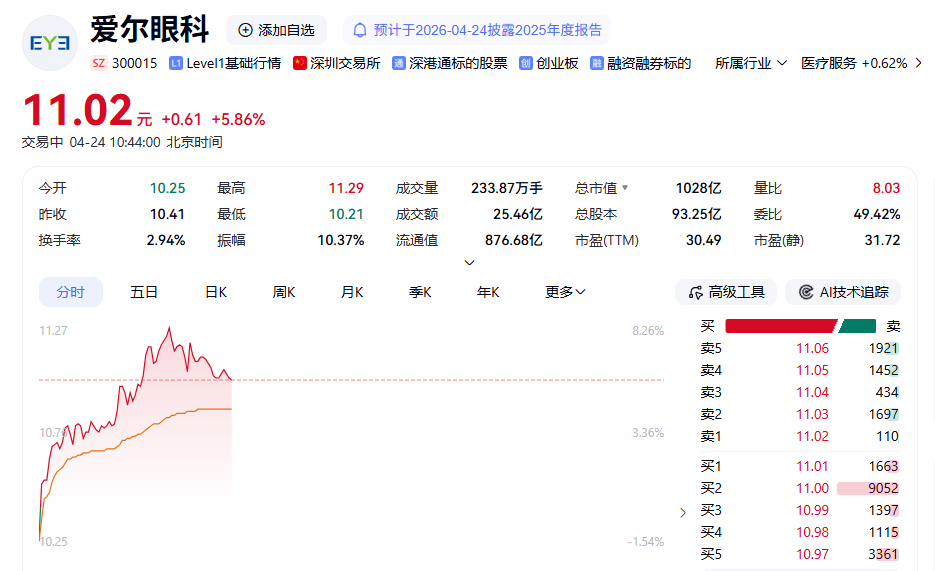935x571 pixels.
Task: Click 深圳交易所 label
Action: [x=345, y=63]
